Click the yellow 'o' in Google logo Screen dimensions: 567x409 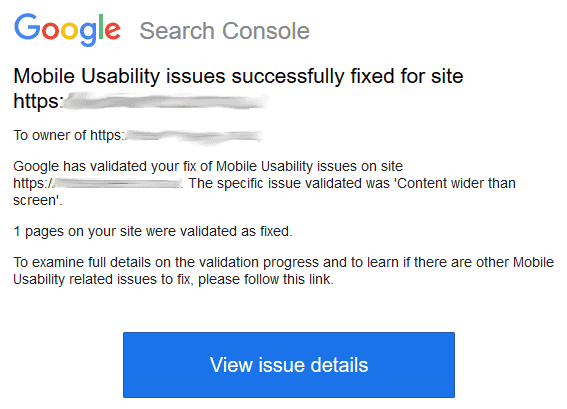pos(69,30)
